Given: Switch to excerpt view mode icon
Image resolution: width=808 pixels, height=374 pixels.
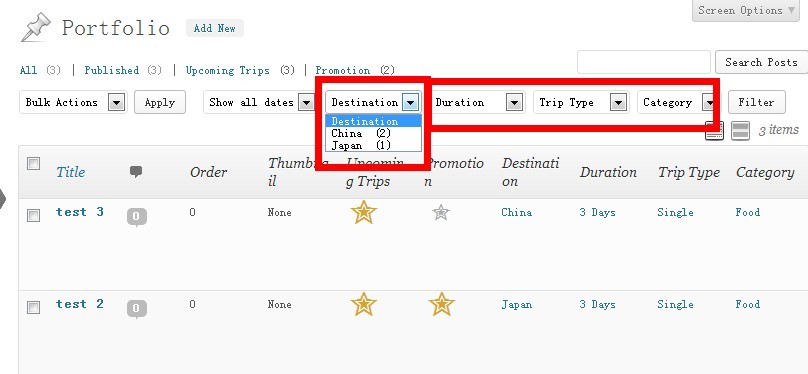Looking at the screenshot, I should click(x=740, y=130).
